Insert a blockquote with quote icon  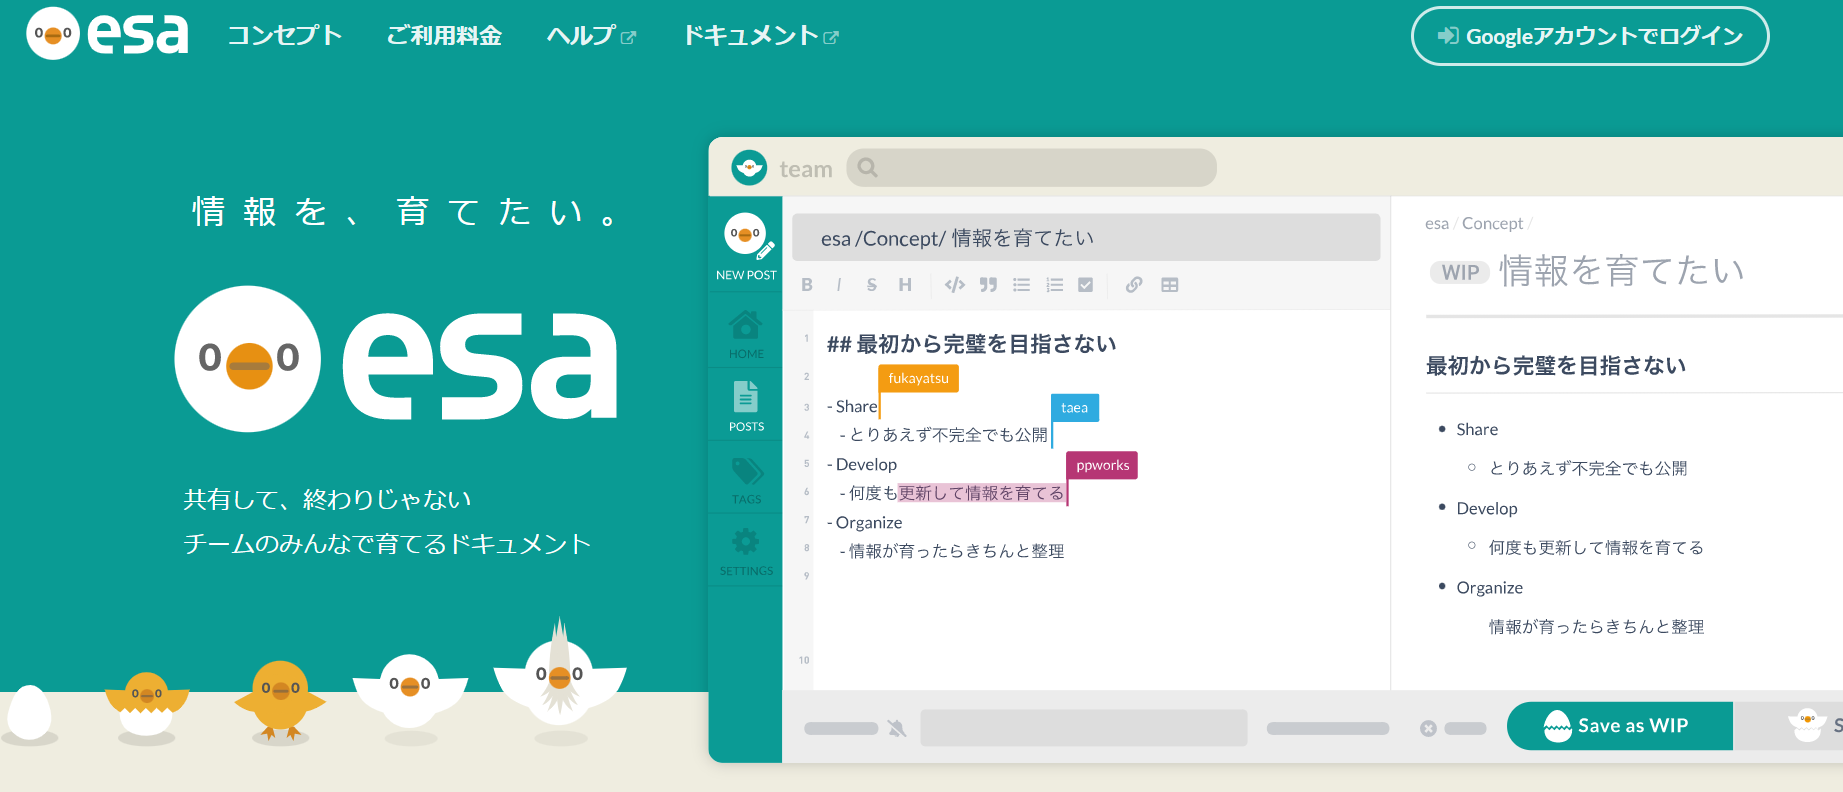988,285
